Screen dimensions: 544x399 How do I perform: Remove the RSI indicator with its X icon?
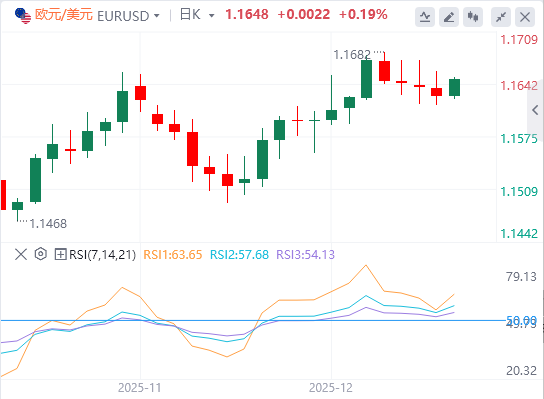point(21,254)
